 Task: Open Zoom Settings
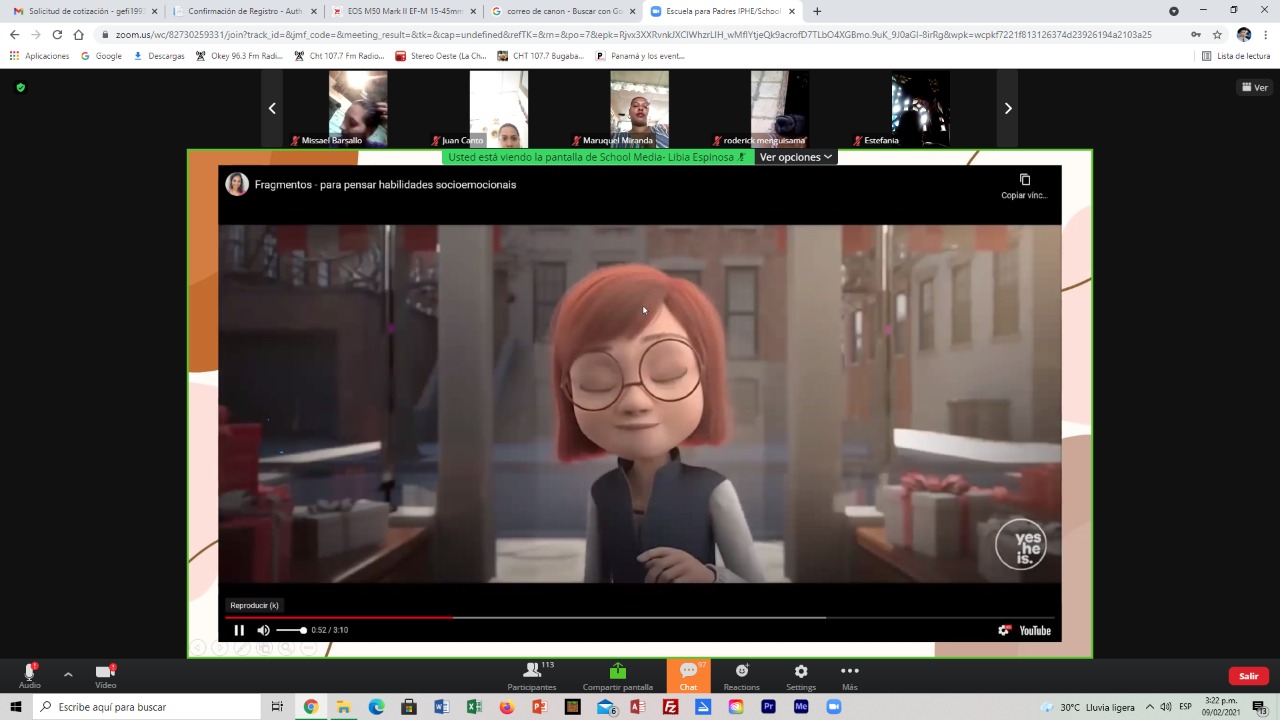coord(801,676)
